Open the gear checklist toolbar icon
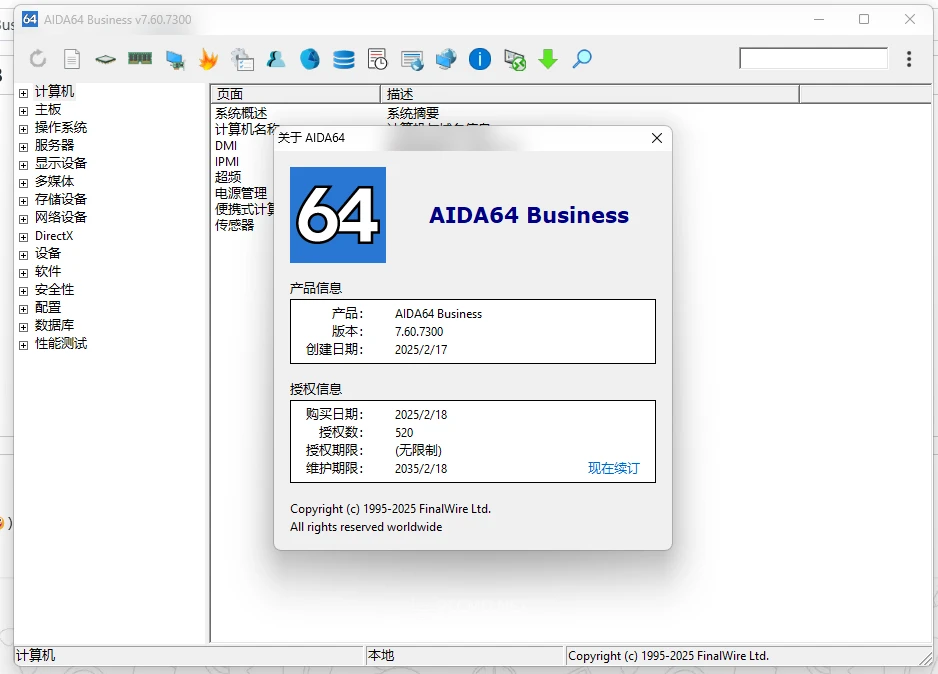The height and width of the screenshot is (674, 938). pos(242,59)
